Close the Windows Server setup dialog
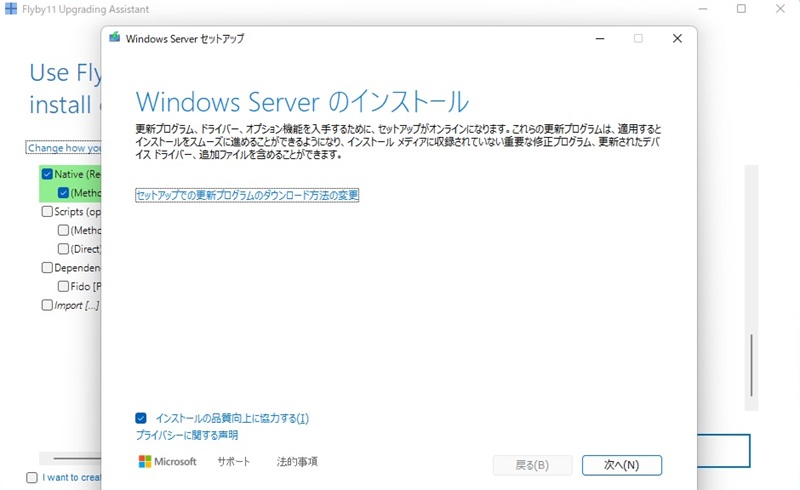This screenshot has height=490, width=800. pos(677,39)
